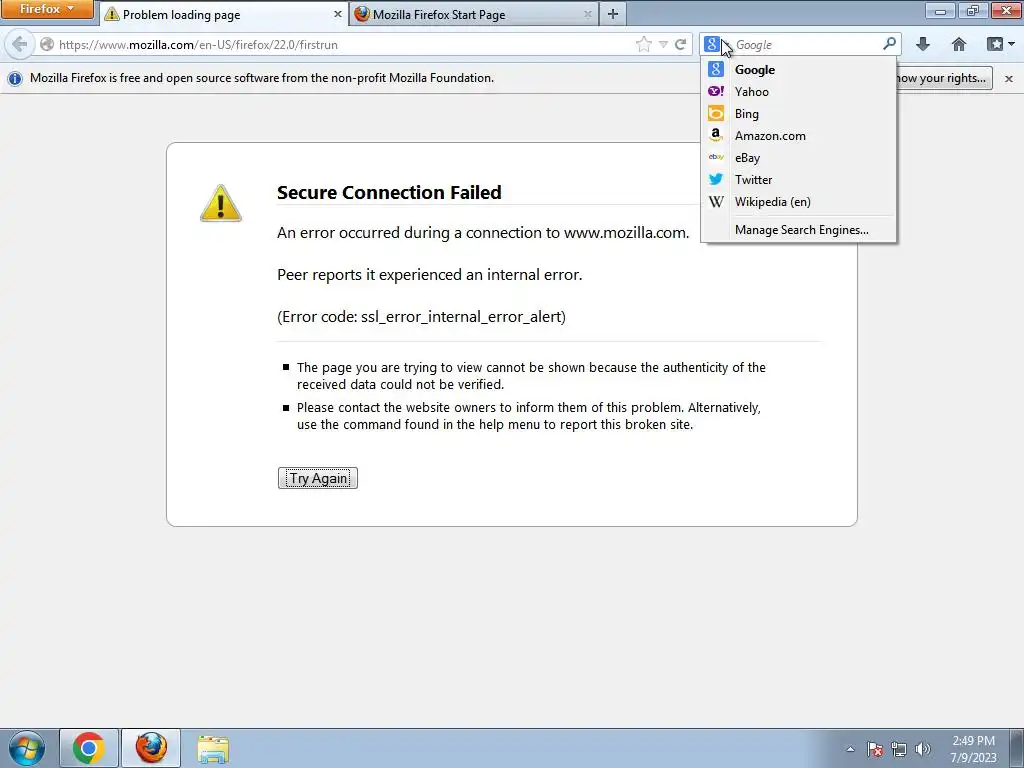The width and height of the screenshot is (1024, 768).
Task: Click the eBay logo icon
Action: click(x=716, y=157)
